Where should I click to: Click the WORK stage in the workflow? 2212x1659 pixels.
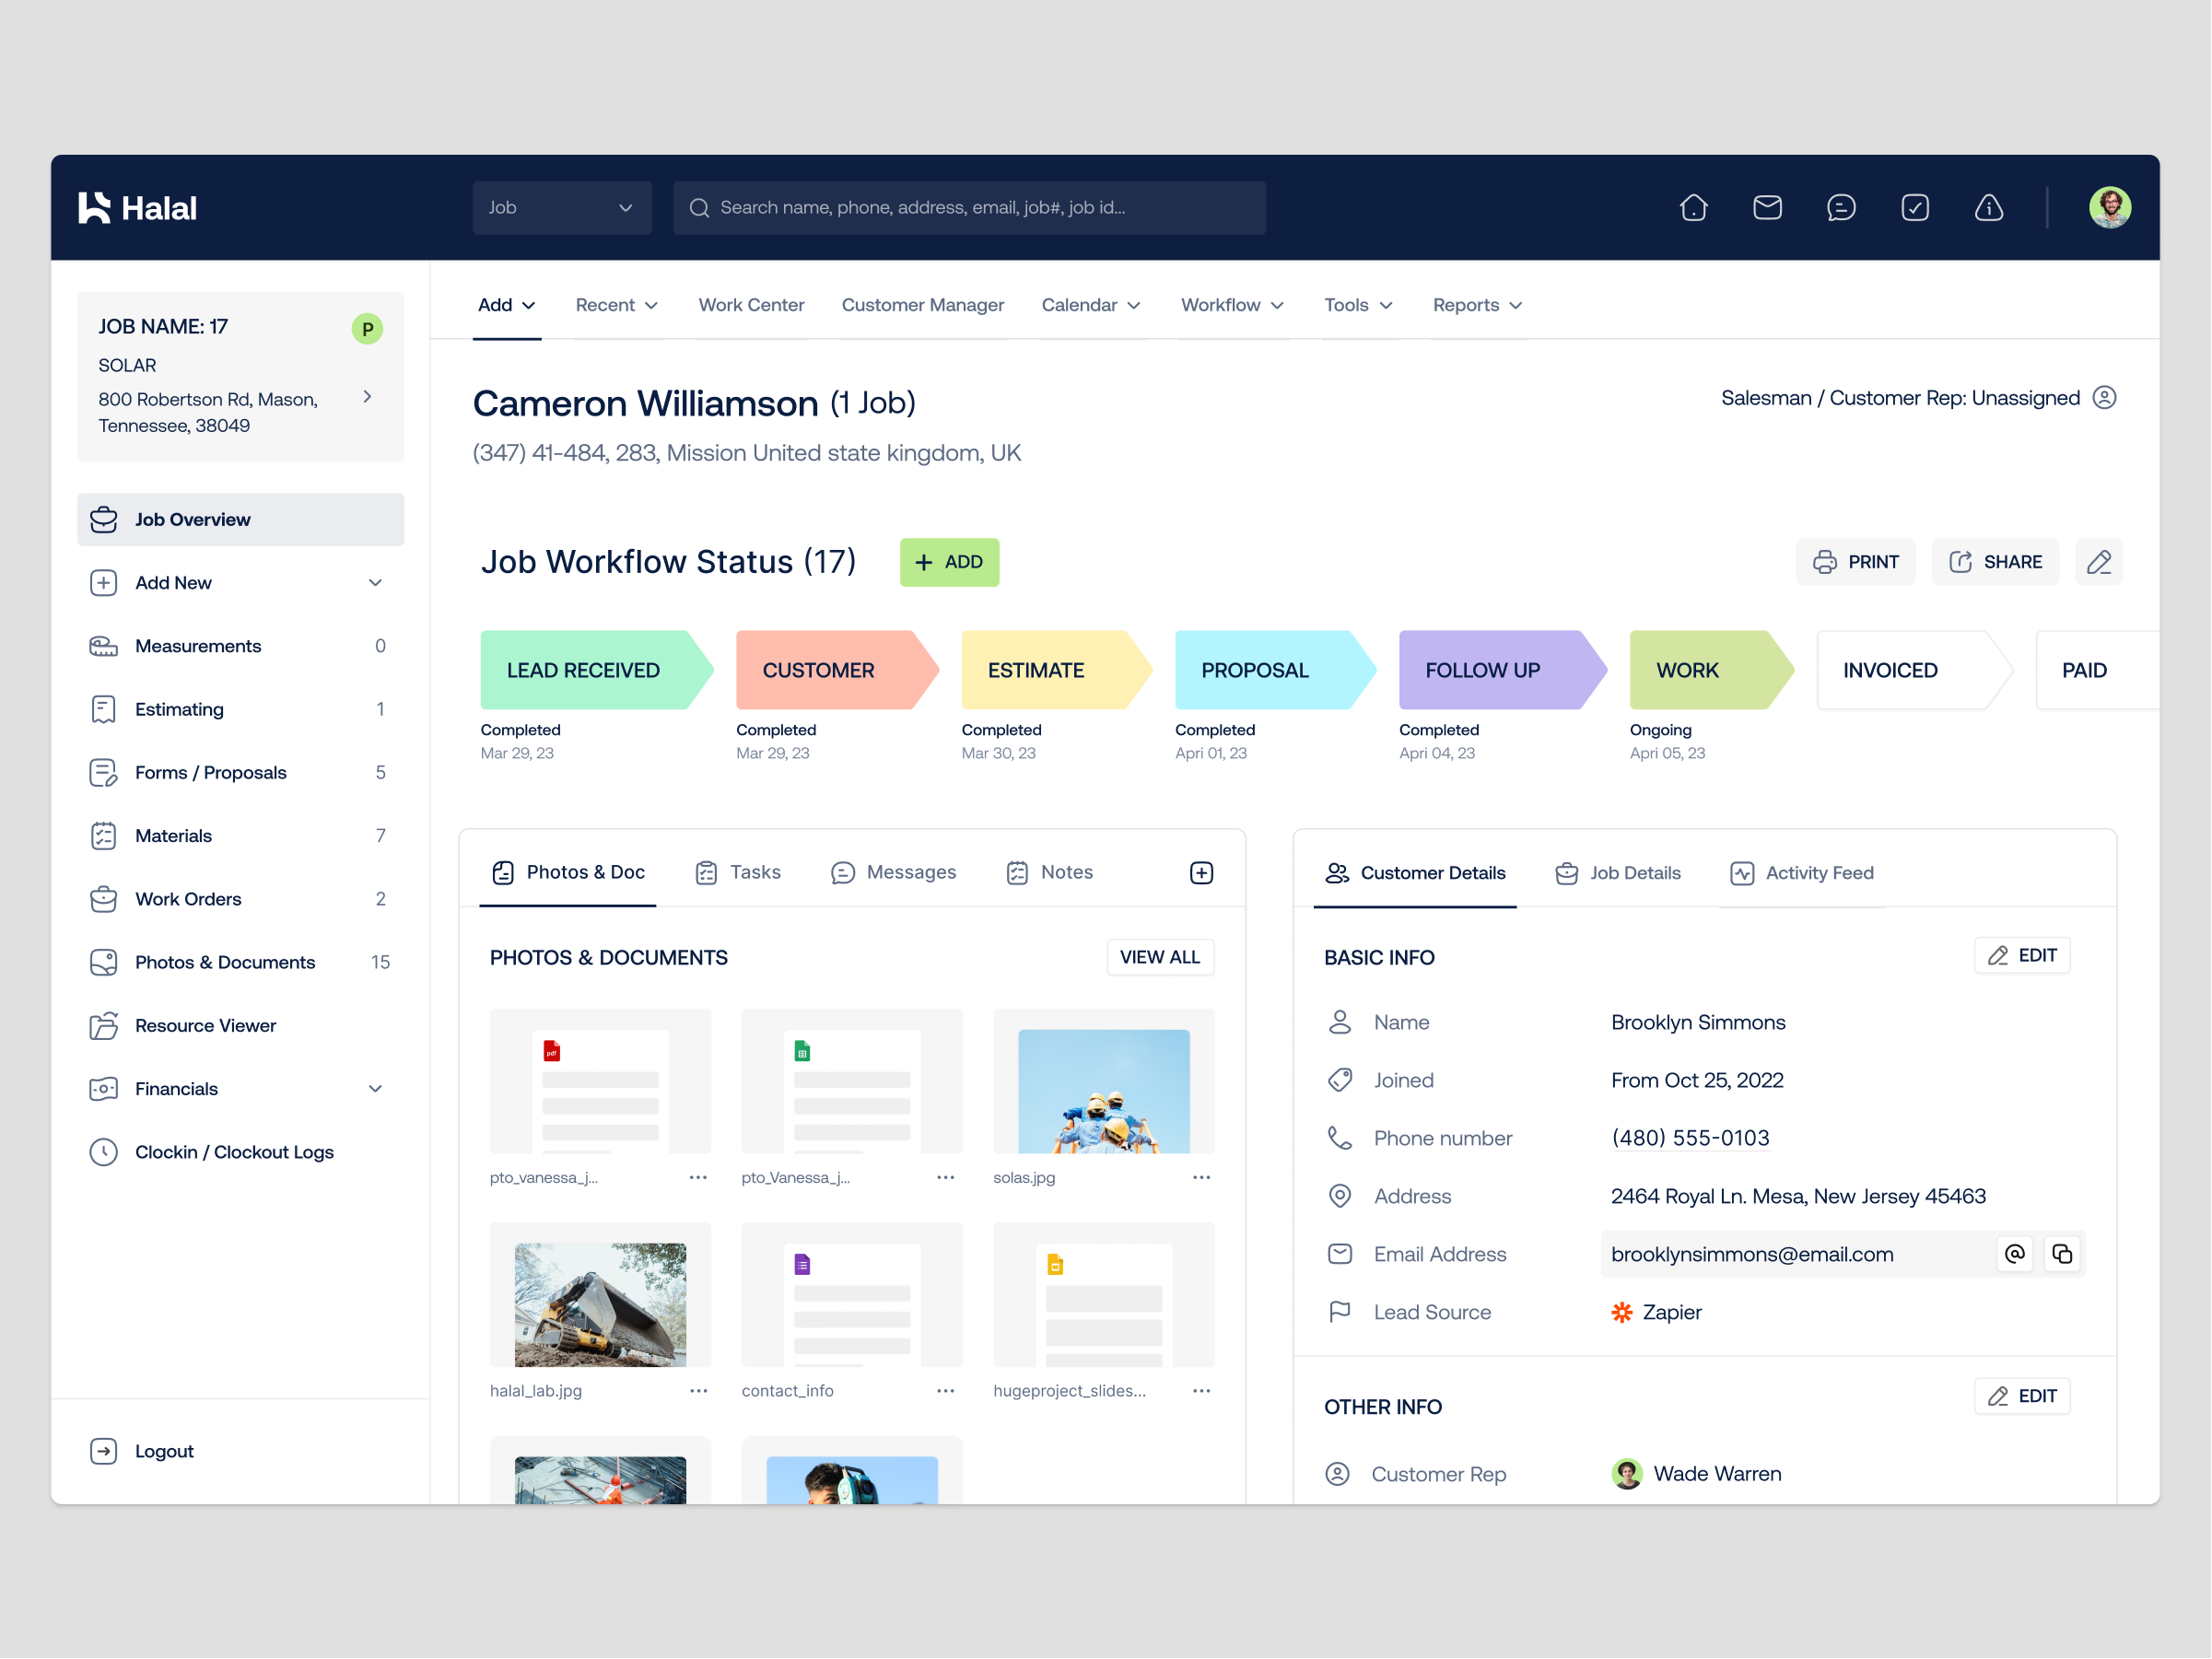pyautogui.click(x=1686, y=670)
